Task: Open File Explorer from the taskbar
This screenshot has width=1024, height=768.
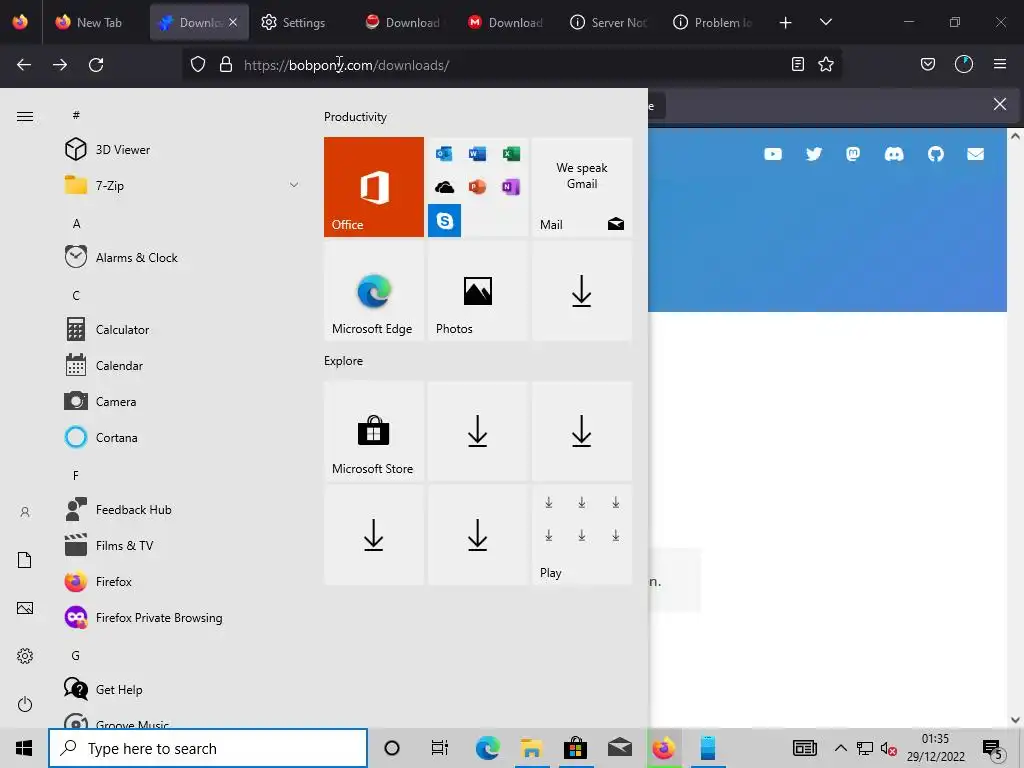Action: pyautogui.click(x=532, y=748)
